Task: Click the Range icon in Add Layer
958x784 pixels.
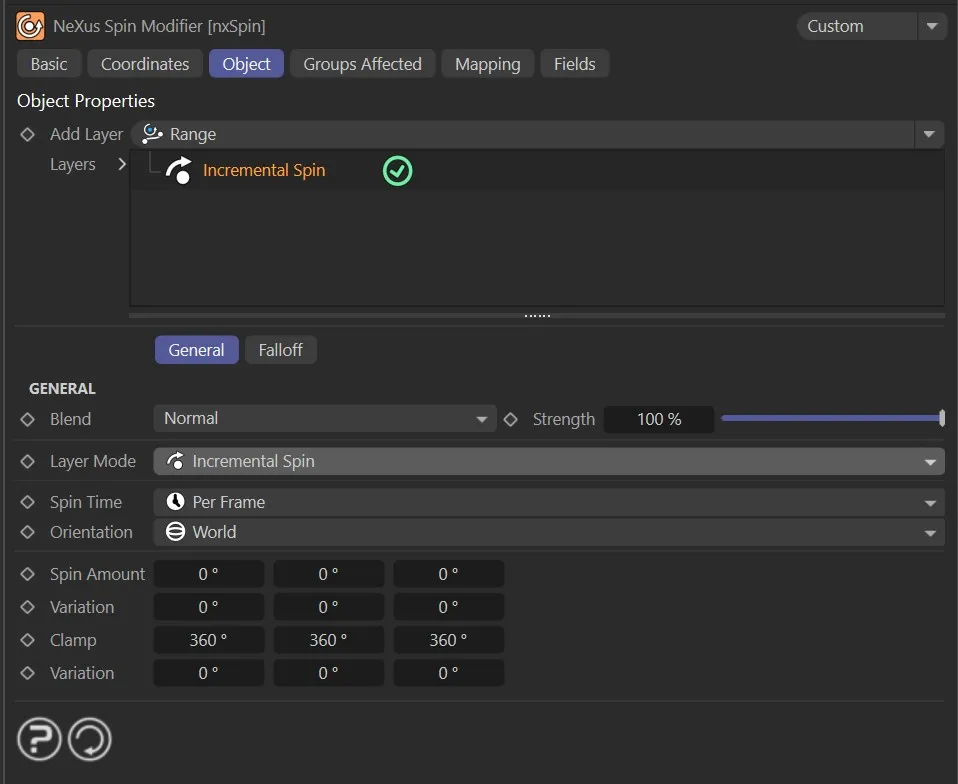Action: (153, 134)
